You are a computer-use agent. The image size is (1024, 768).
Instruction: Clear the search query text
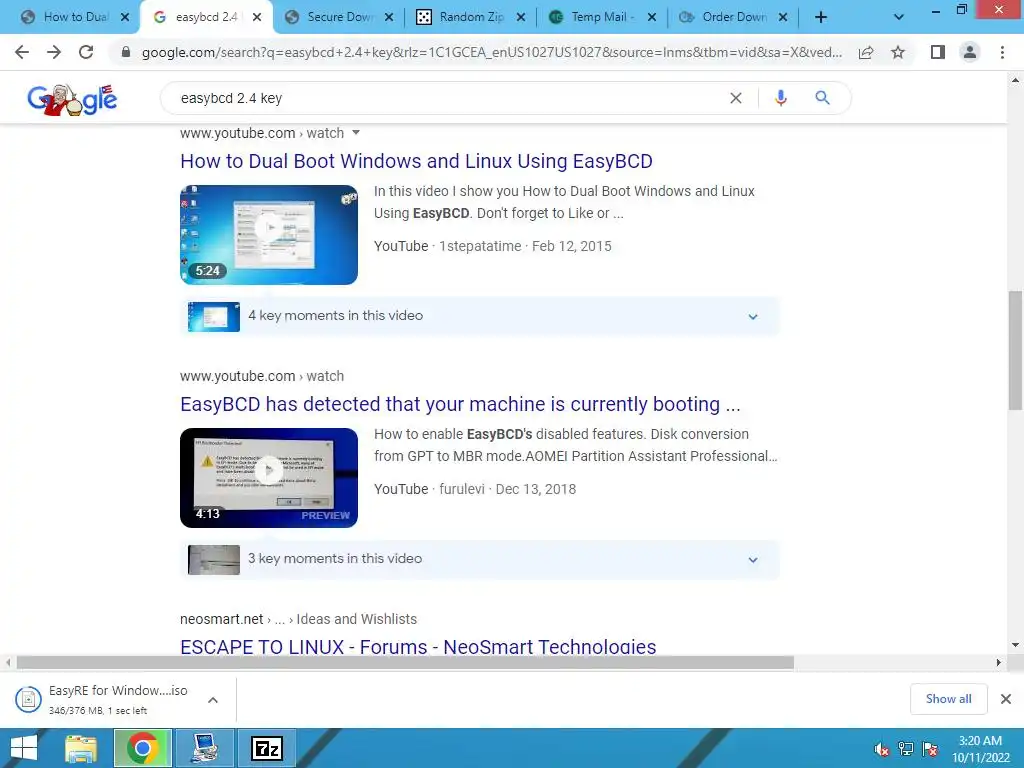[735, 98]
